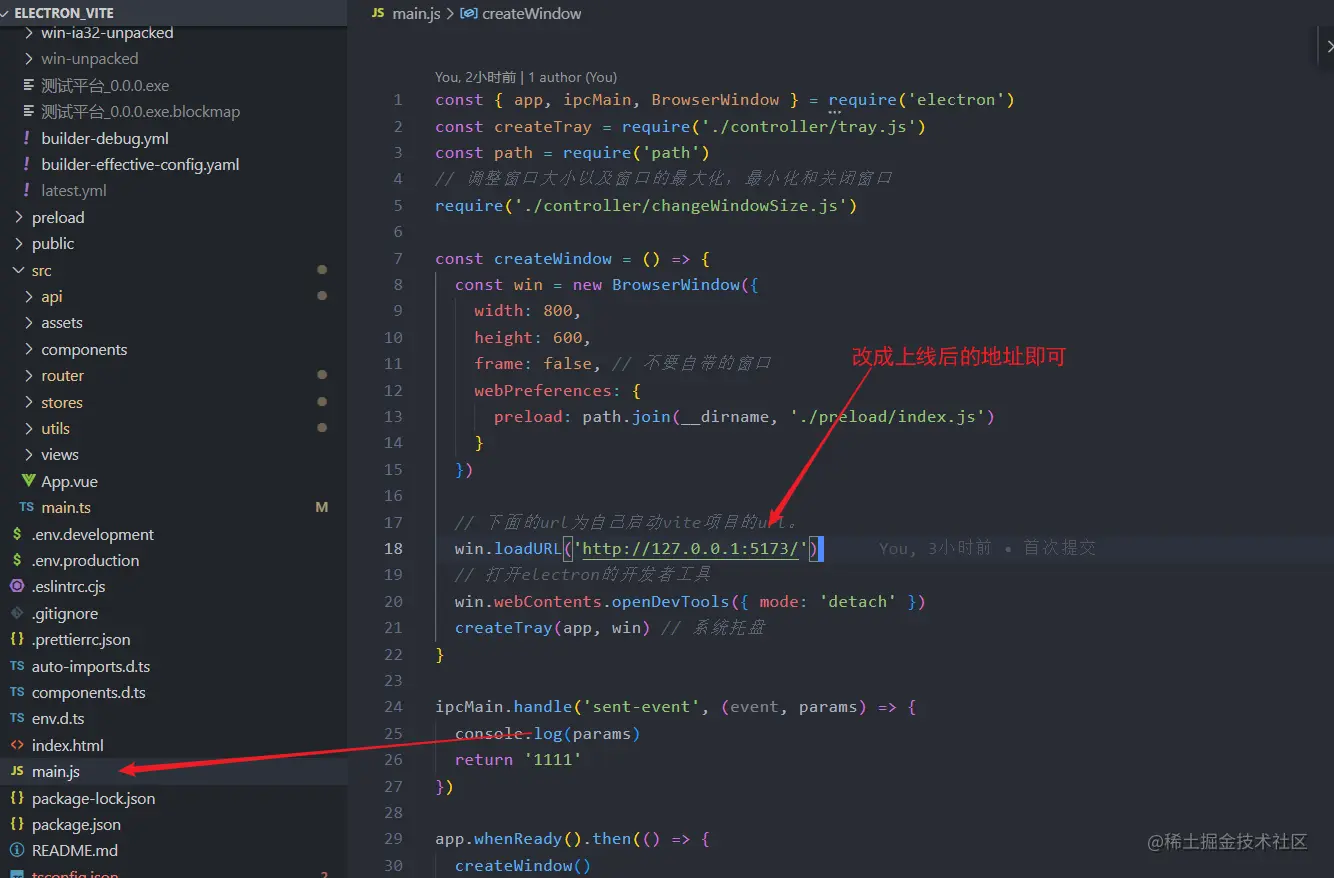
Task: Click the createTray(app, win) call
Action: [553, 627]
